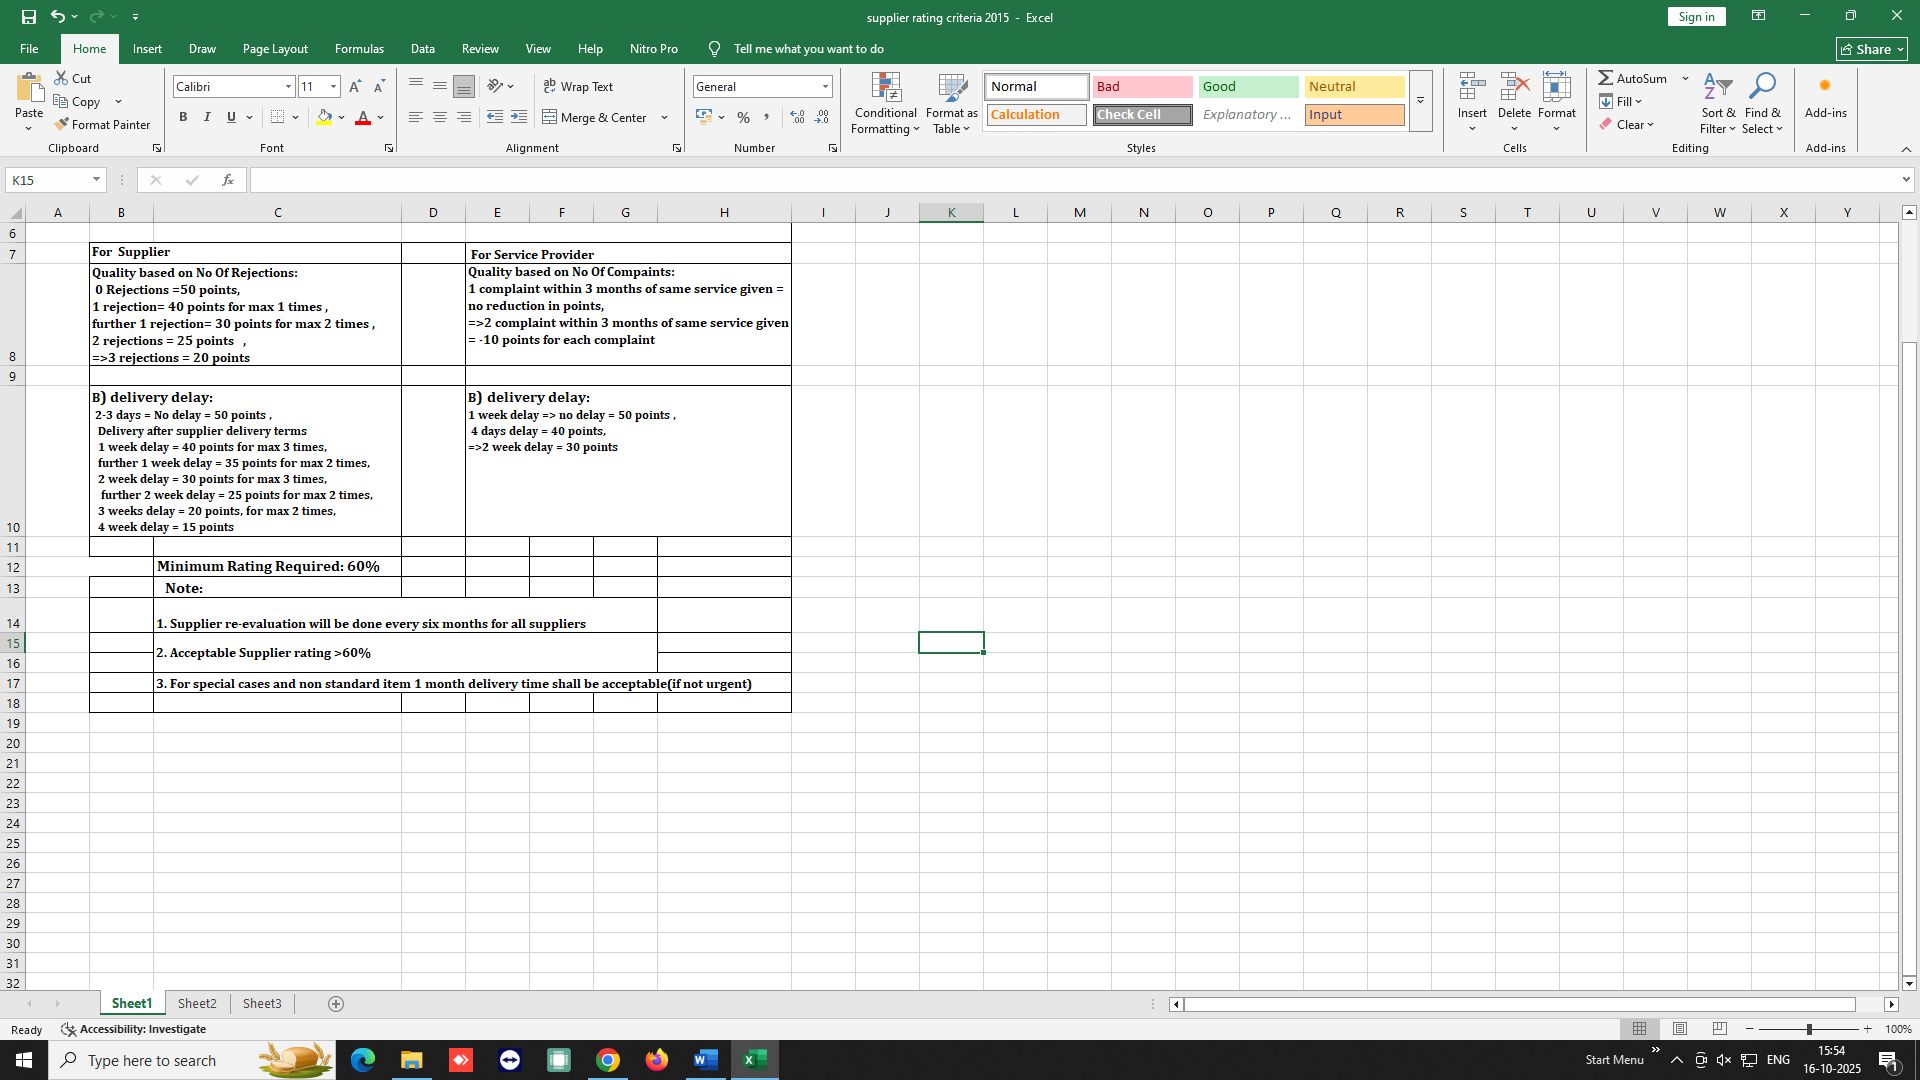Open the General number format dropdown
The width and height of the screenshot is (1920, 1080).
click(825, 87)
